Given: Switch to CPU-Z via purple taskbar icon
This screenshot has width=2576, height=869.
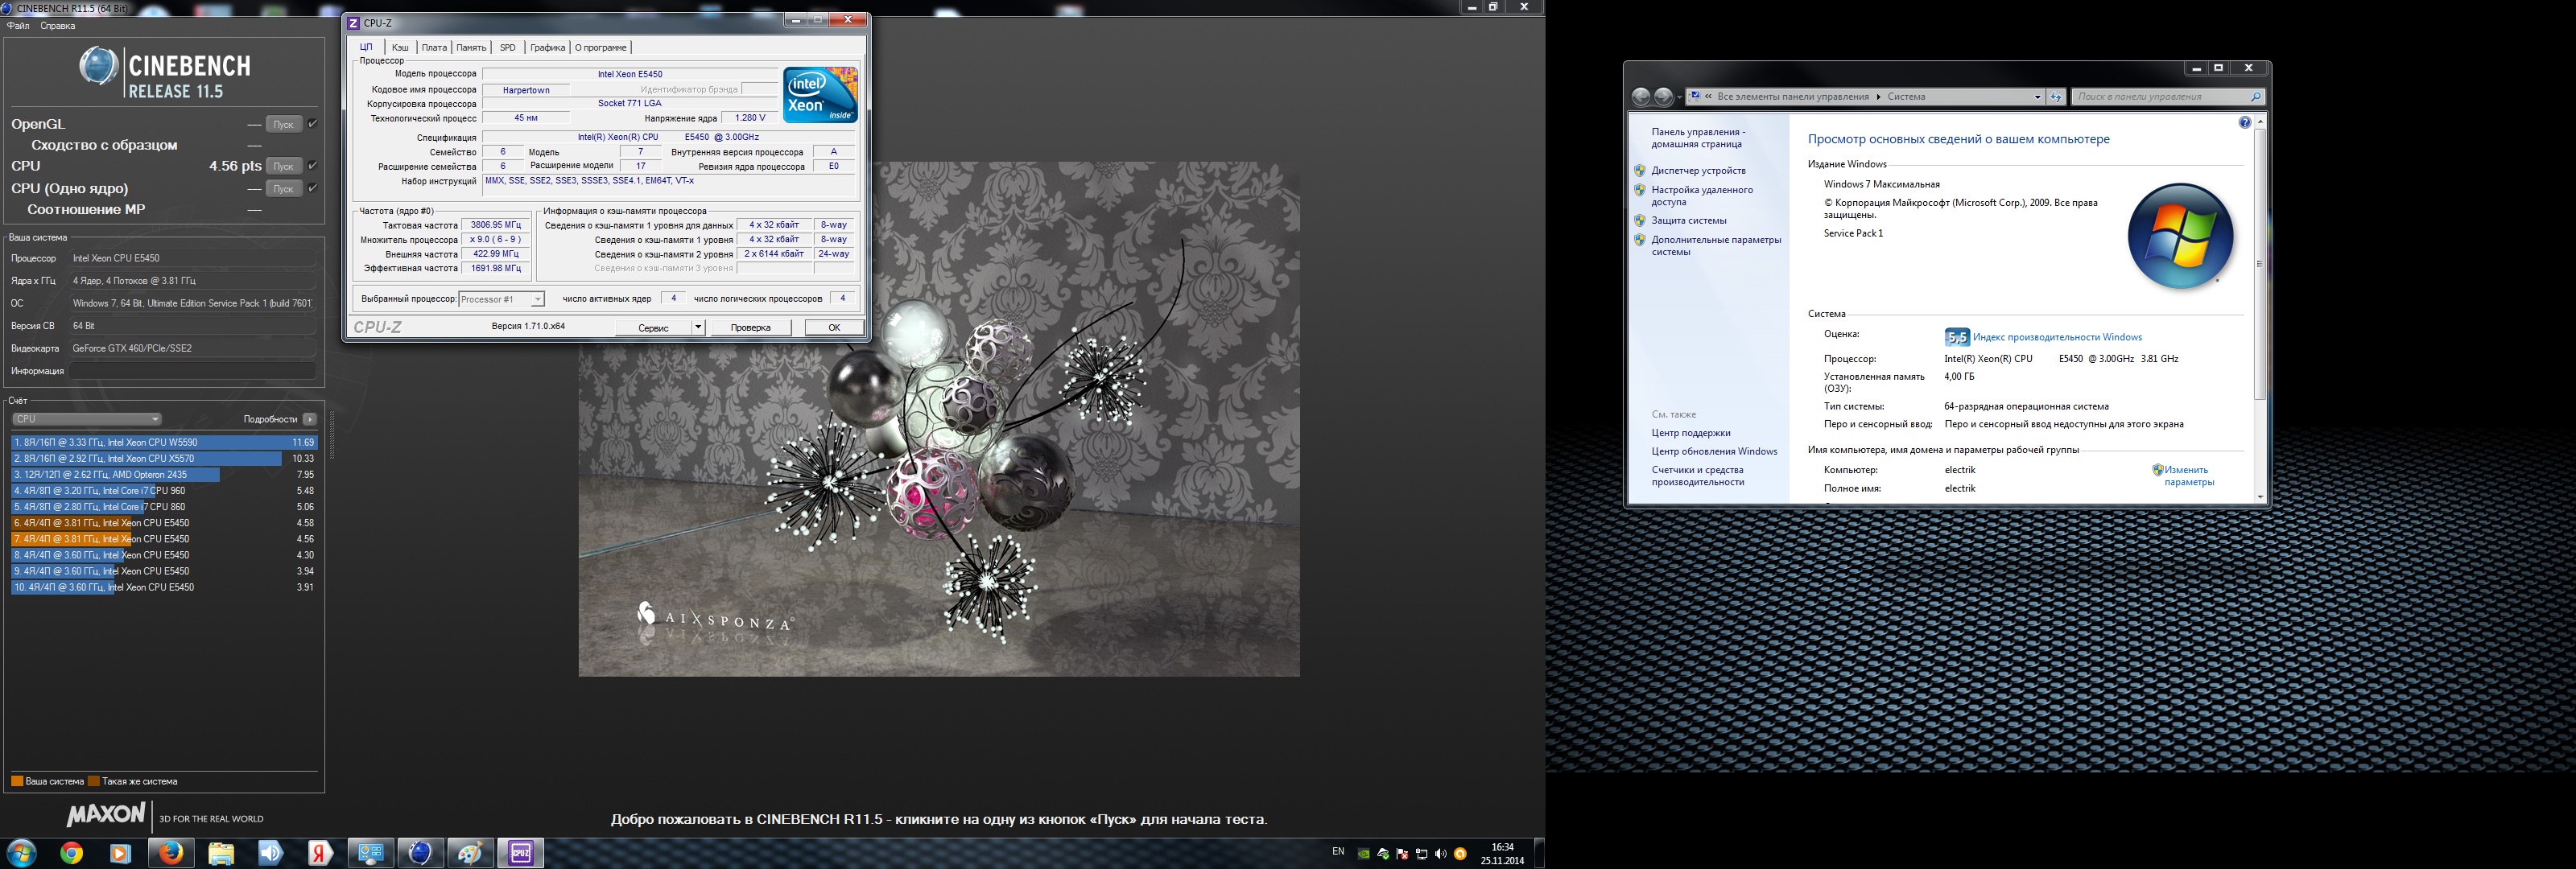Looking at the screenshot, I should pyautogui.click(x=520, y=853).
